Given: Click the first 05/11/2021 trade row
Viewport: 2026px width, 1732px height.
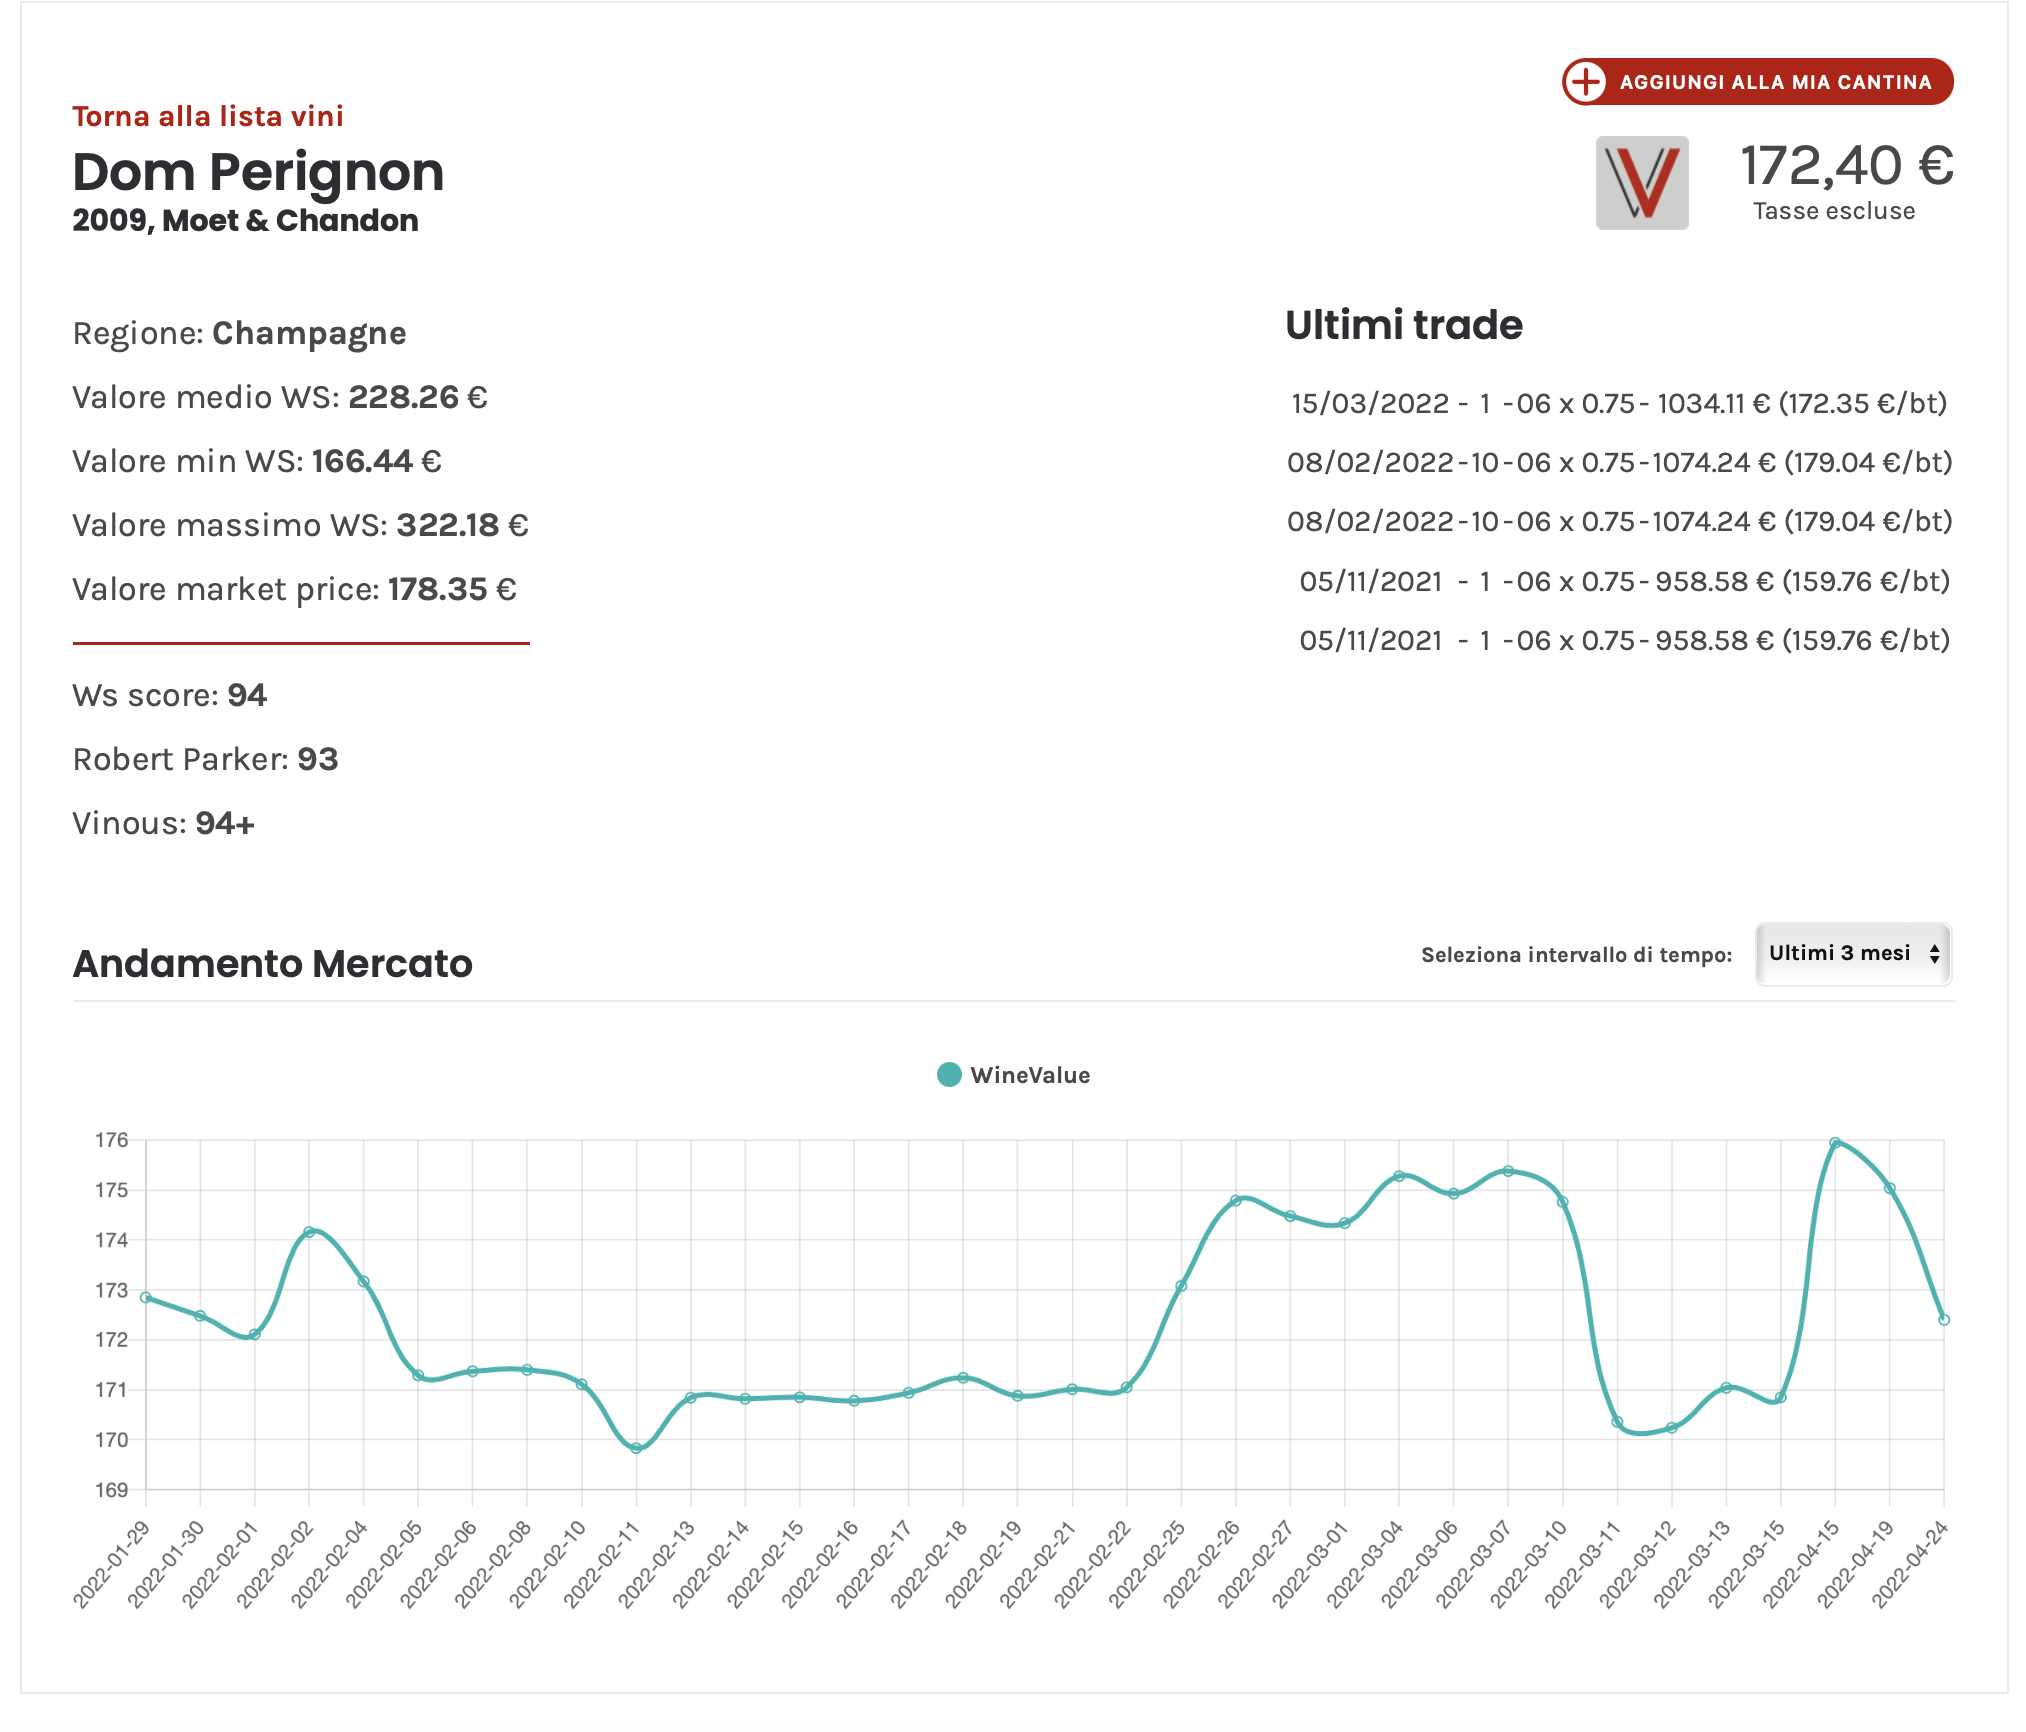Looking at the screenshot, I should (1624, 581).
